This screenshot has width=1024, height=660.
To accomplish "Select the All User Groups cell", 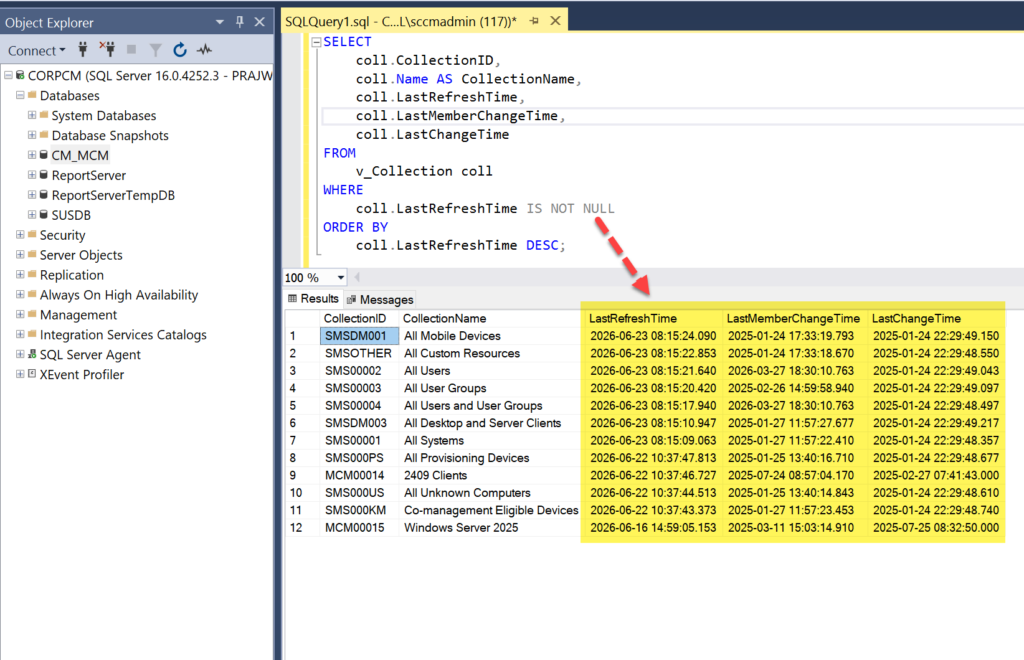I will coord(490,388).
